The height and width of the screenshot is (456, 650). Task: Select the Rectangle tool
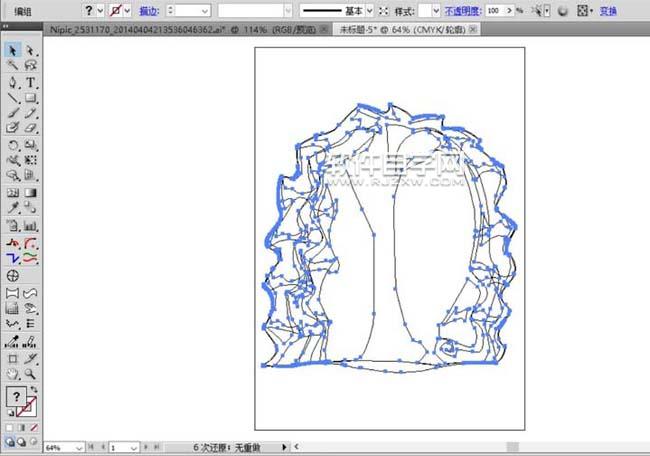[30, 98]
